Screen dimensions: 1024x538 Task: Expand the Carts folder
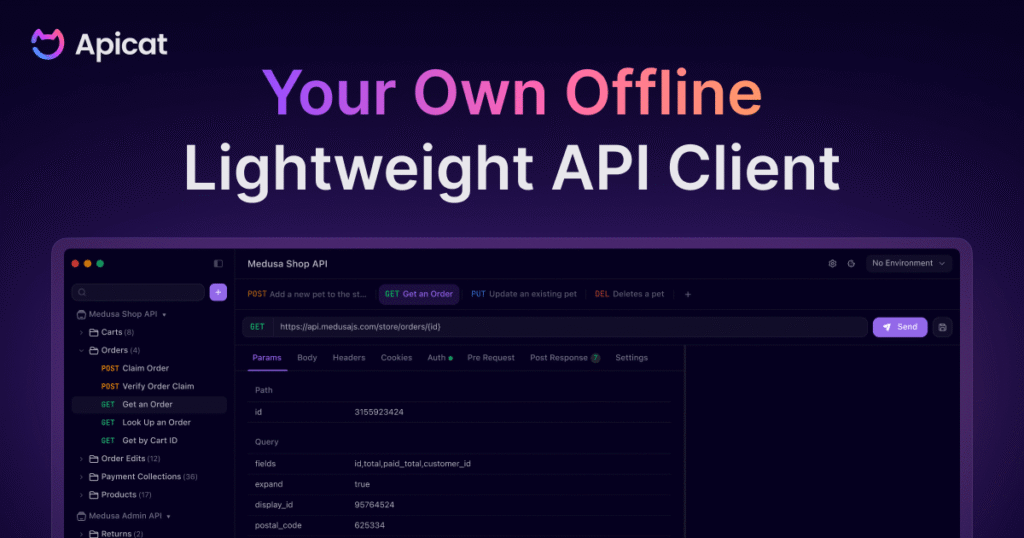[81, 332]
